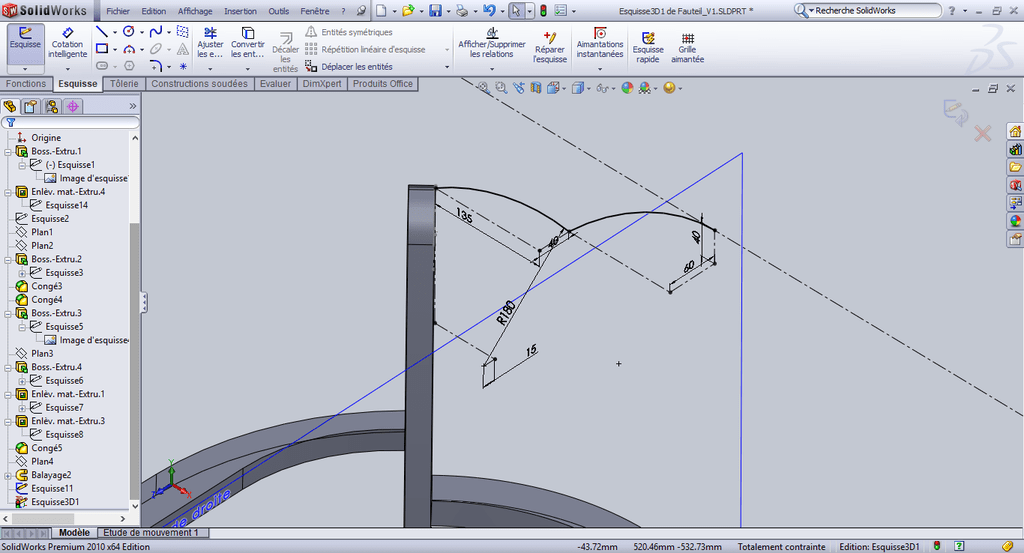The height and width of the screenshot is (553, 1024).
Task: Click Réparer l'esquisse tool
Action: click(549, 47)
